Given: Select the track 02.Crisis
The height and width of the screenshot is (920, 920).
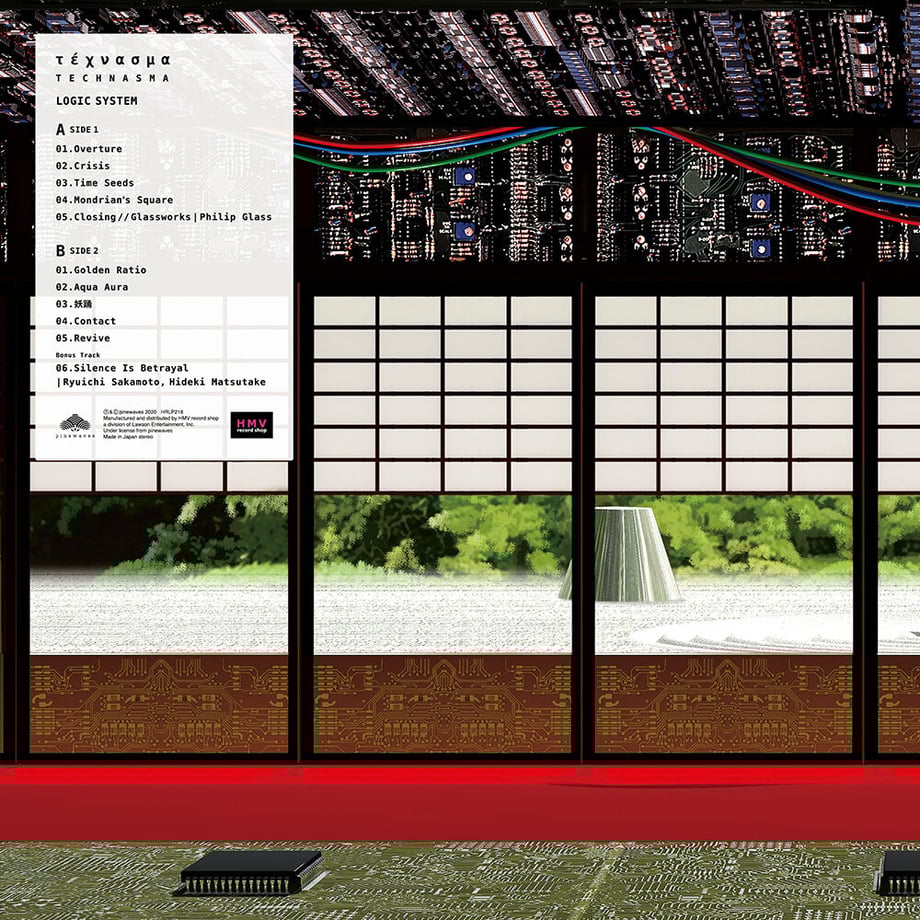Looking at the screenshot, I should coord(83,166).
